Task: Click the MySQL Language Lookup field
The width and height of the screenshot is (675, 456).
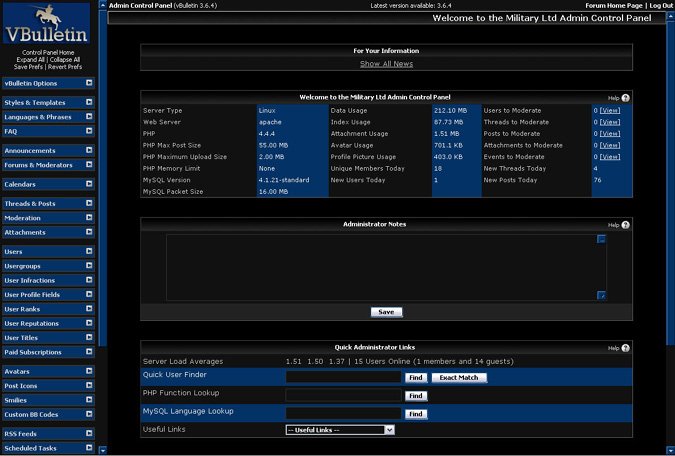Action: pyautogui.click(x=343, y=413)
